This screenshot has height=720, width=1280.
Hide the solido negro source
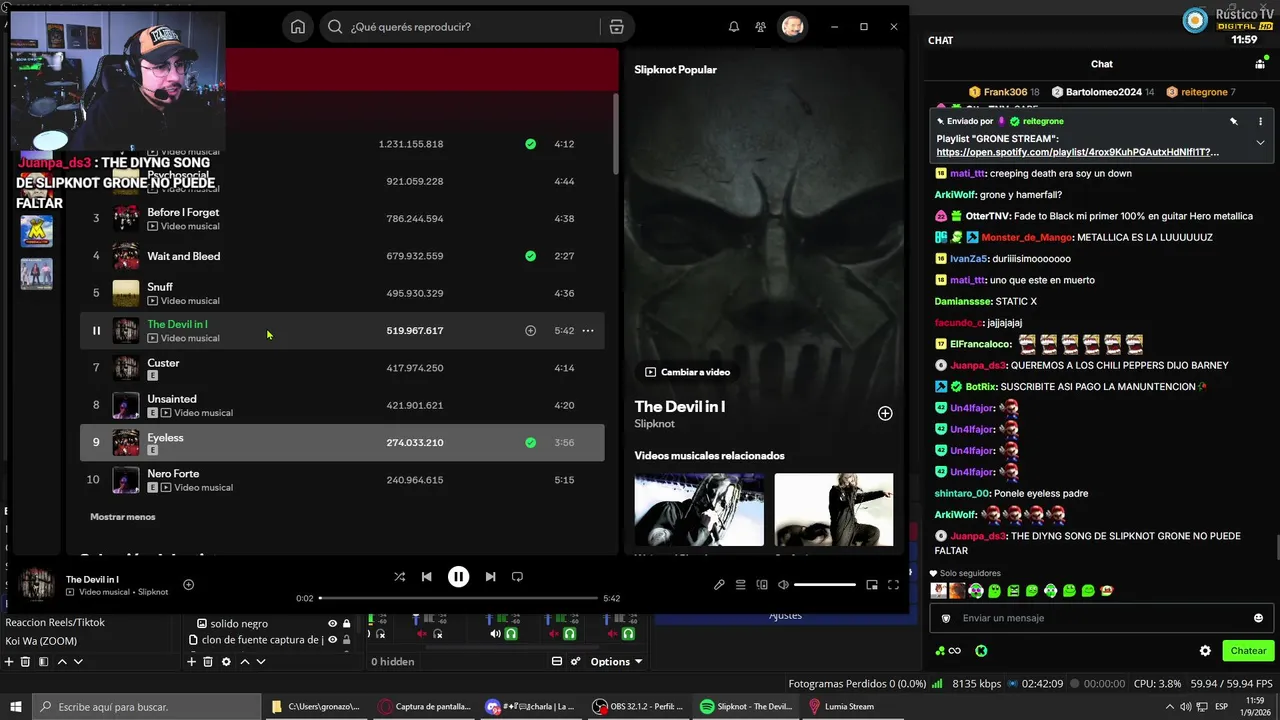coord(333,623)
